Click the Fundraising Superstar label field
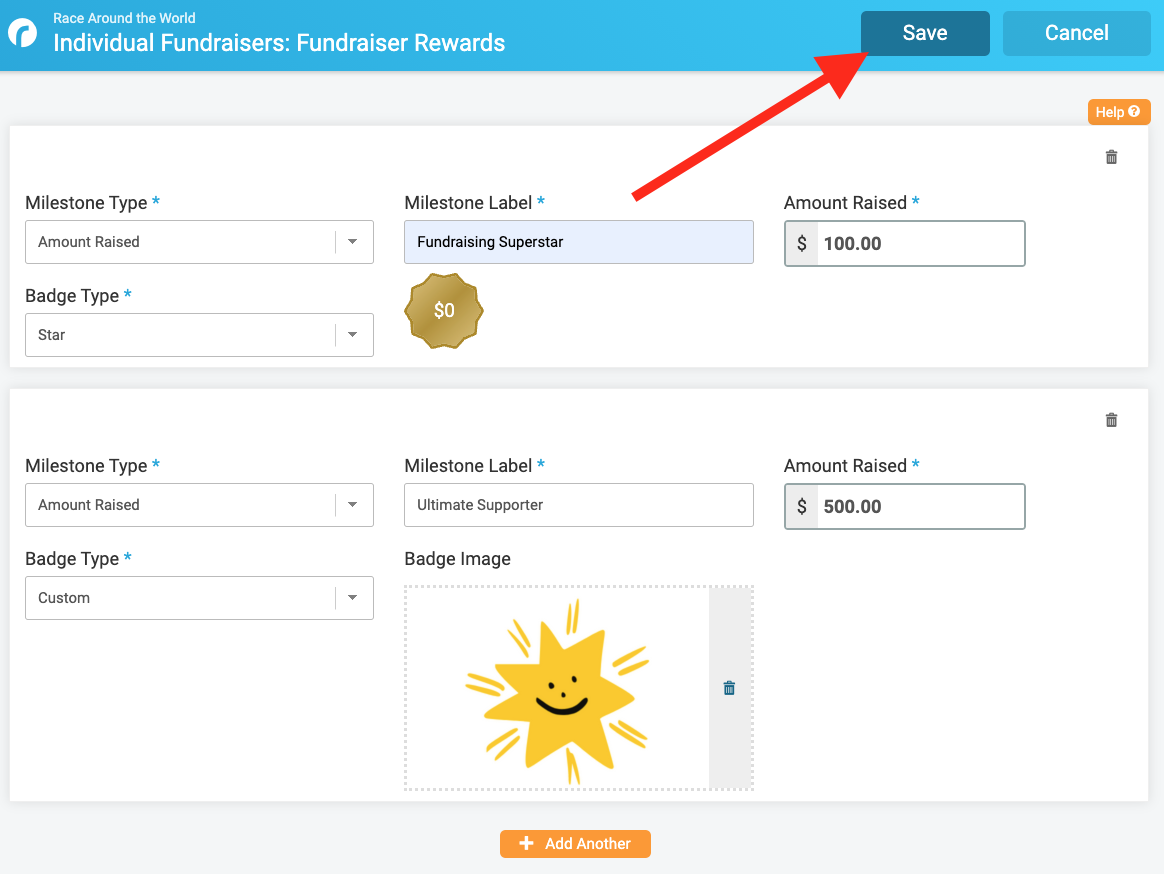The image size is (1164, 874). [578, 242]
